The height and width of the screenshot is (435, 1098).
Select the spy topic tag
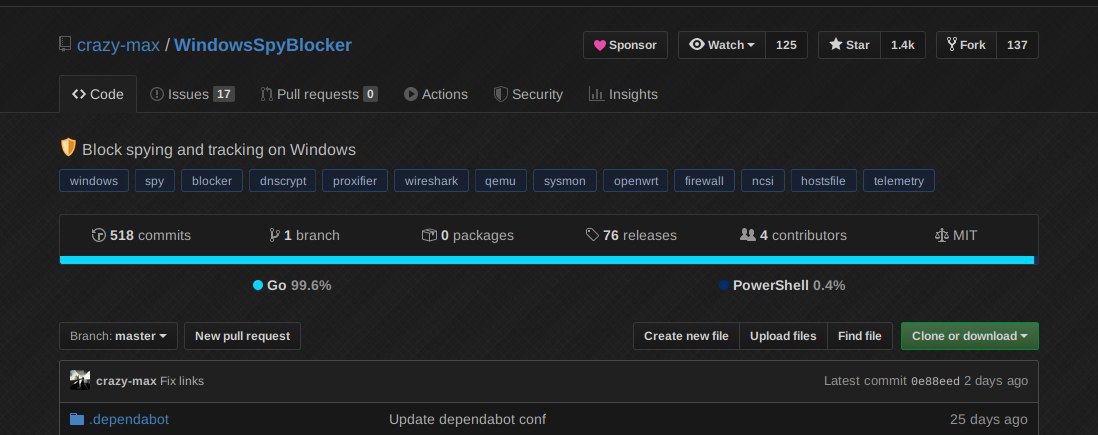tap(155, 181)
